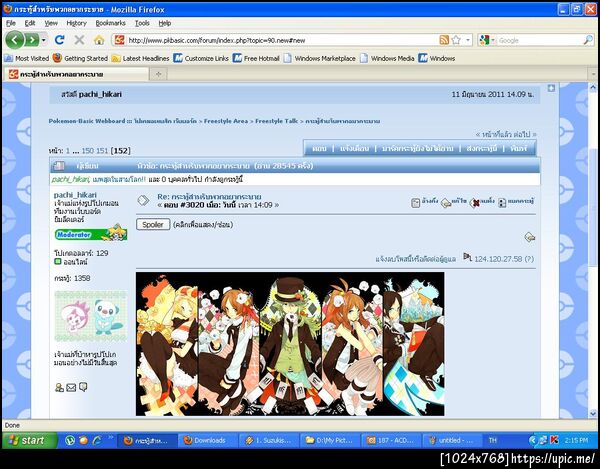
Task: Open the address bar history dropdown
Action: tap(468, 40)
